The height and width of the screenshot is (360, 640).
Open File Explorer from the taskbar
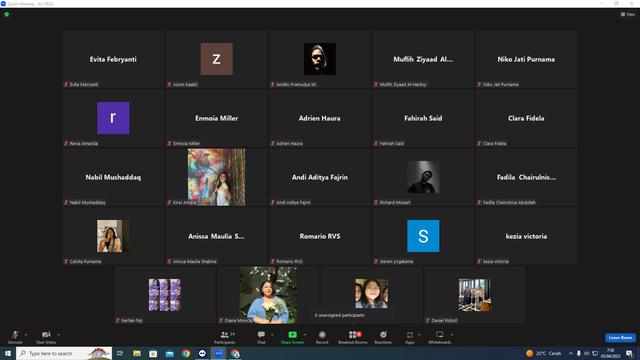(x=137, y=353)
